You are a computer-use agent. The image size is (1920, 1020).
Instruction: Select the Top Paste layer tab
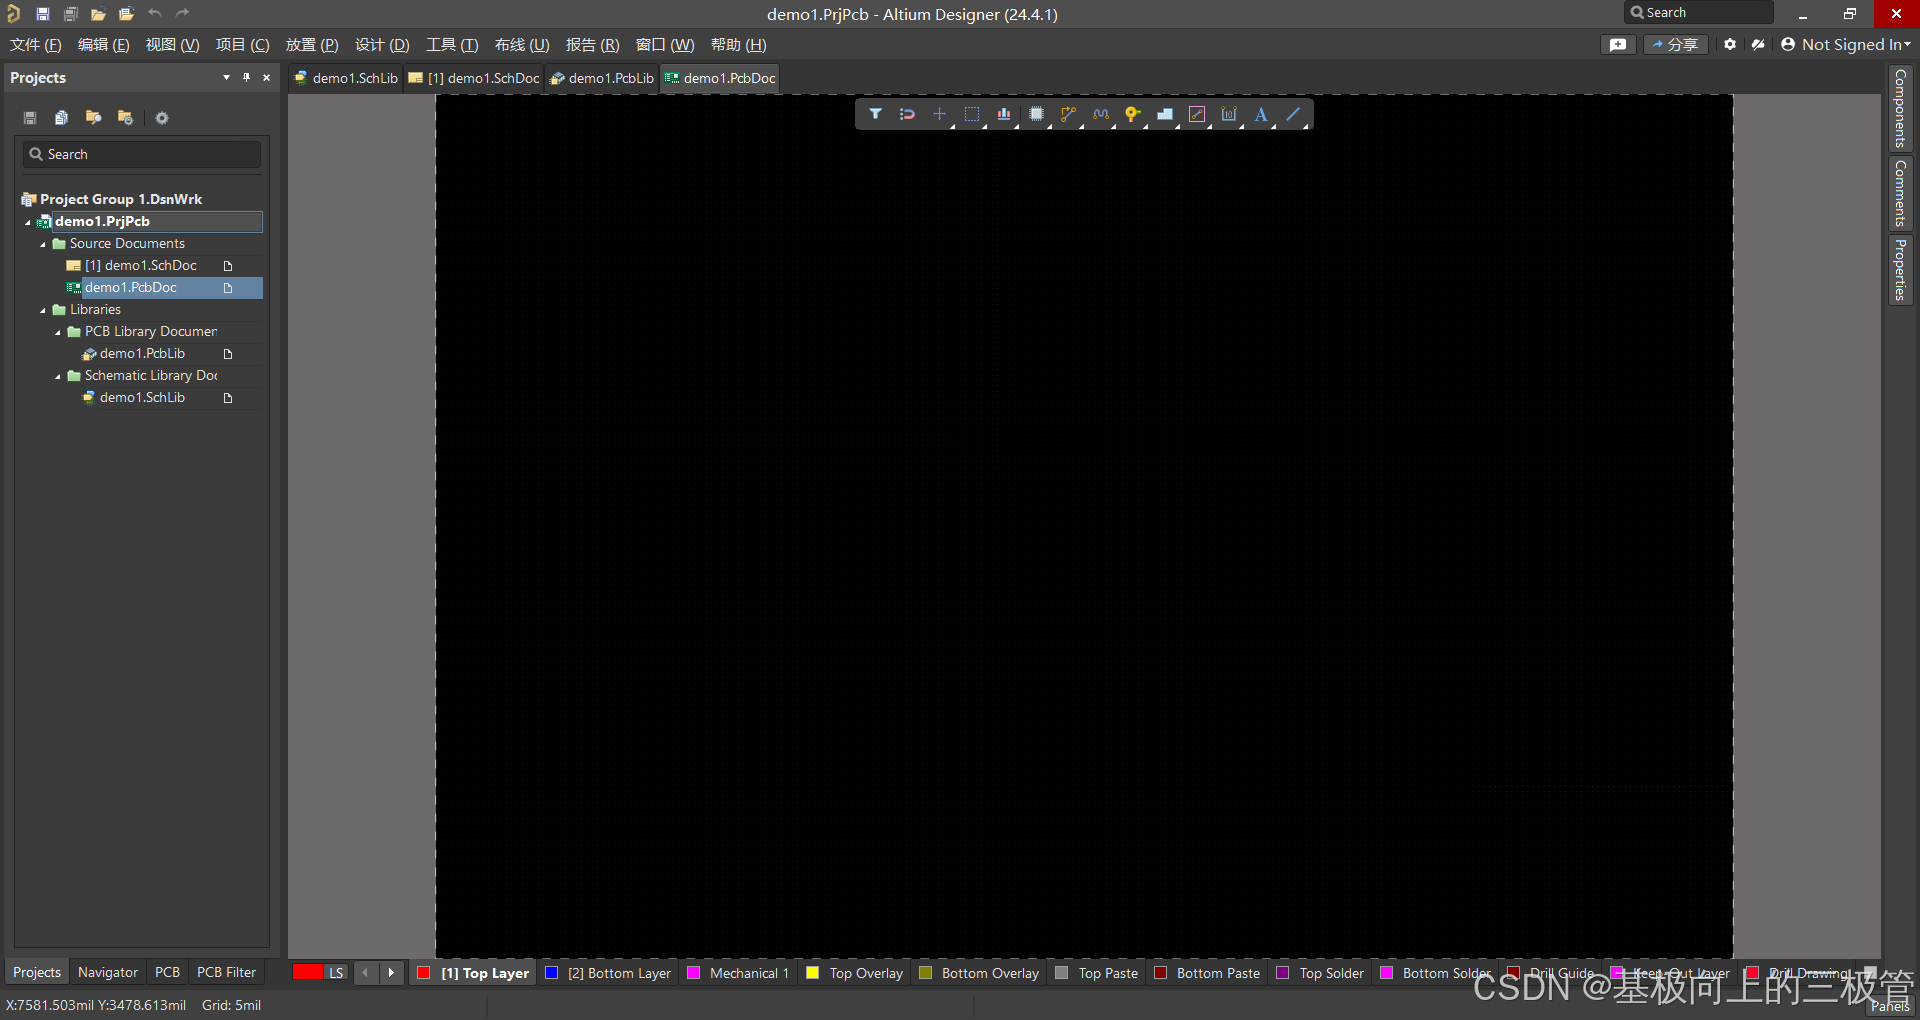point(1097,973)
